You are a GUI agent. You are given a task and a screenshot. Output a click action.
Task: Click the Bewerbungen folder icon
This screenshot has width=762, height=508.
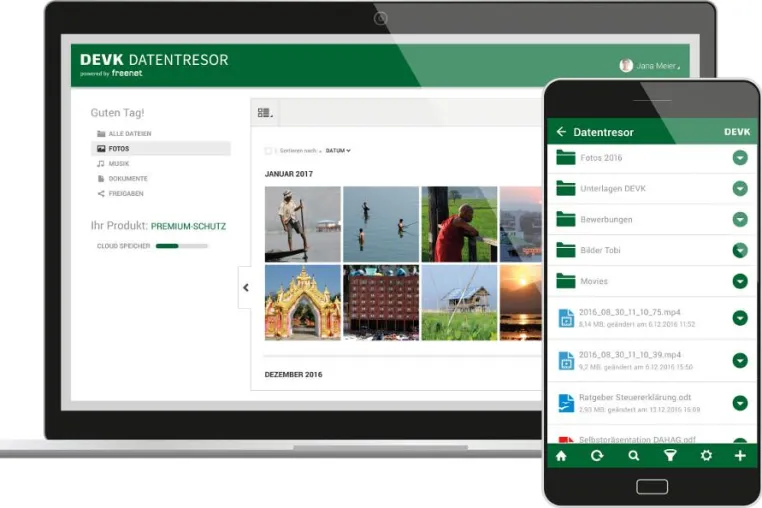point(566,219)
